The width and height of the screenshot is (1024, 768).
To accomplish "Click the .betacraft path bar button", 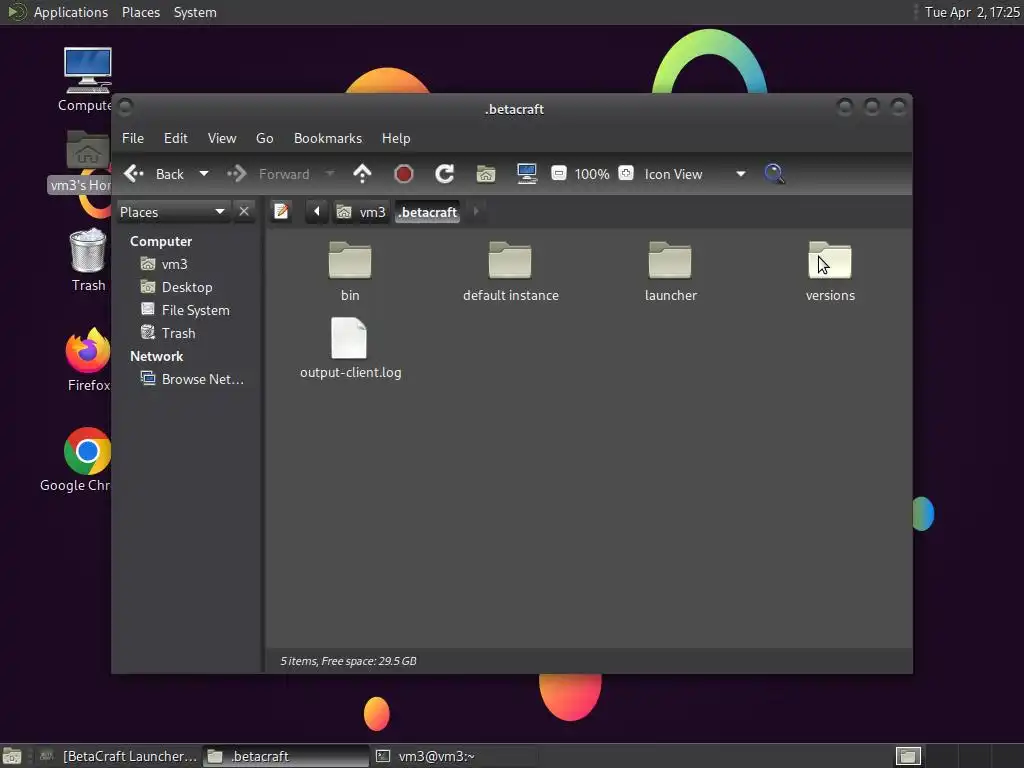I will [428, 212].
